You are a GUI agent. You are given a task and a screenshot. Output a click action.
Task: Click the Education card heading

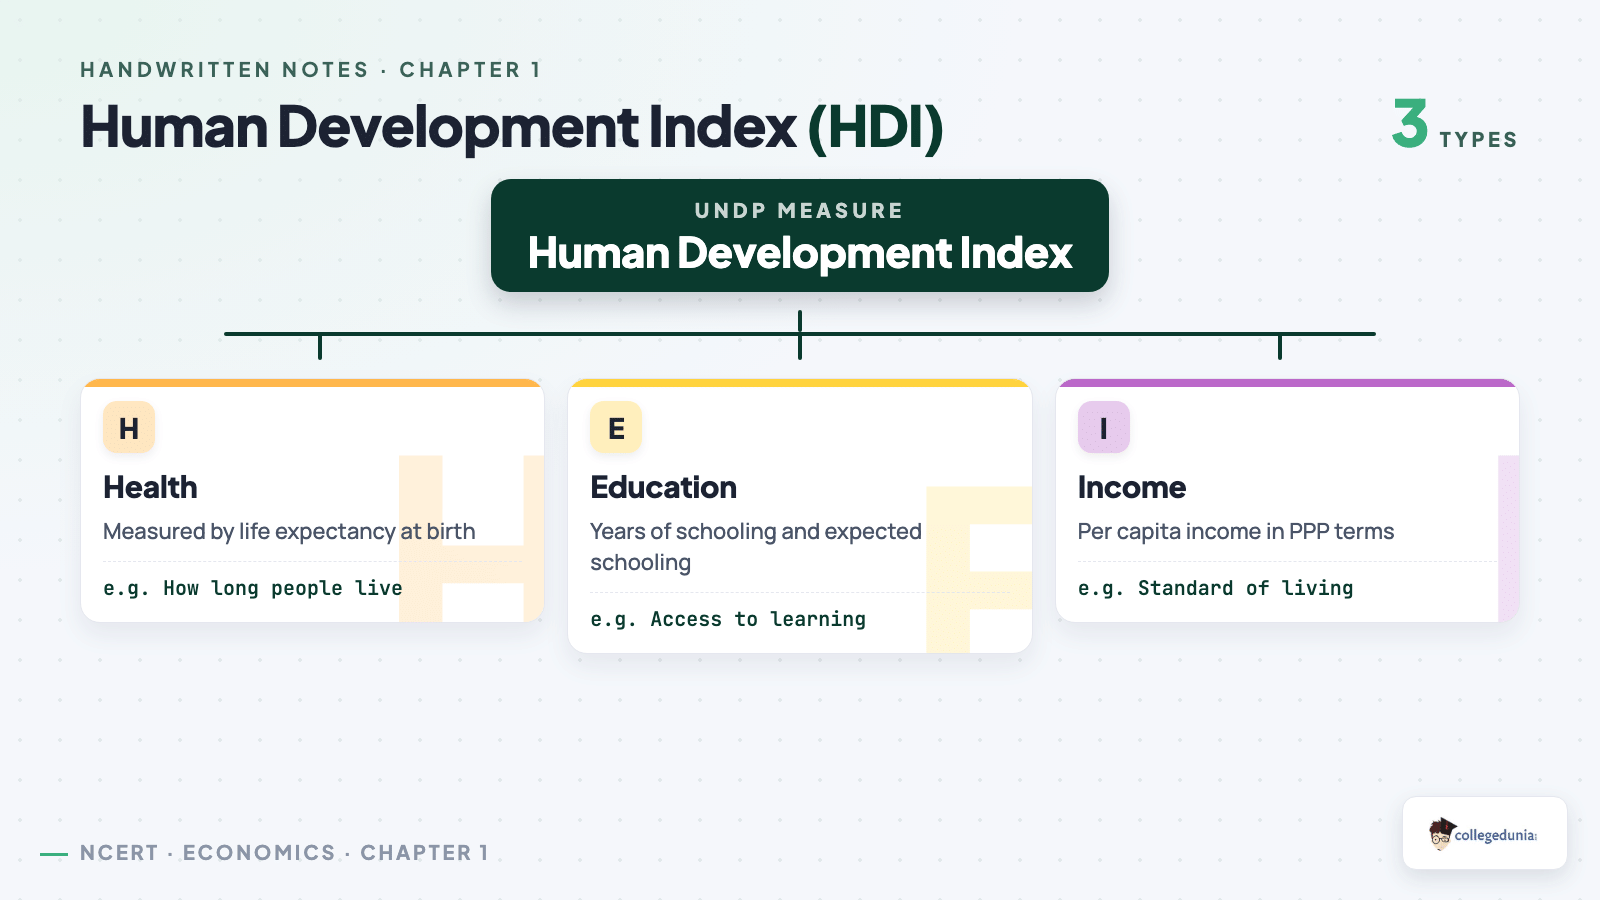(664, 487)
